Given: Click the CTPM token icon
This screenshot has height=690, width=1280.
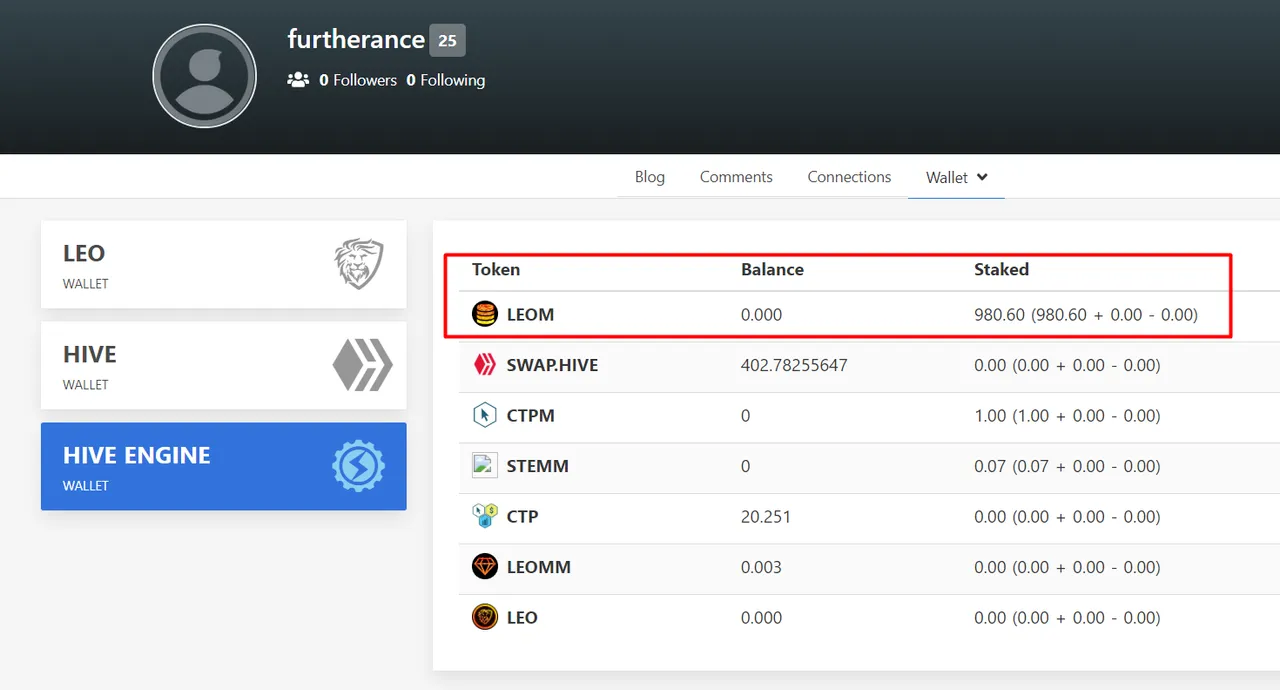Looking at the screenshot, I should coord(485,415).
